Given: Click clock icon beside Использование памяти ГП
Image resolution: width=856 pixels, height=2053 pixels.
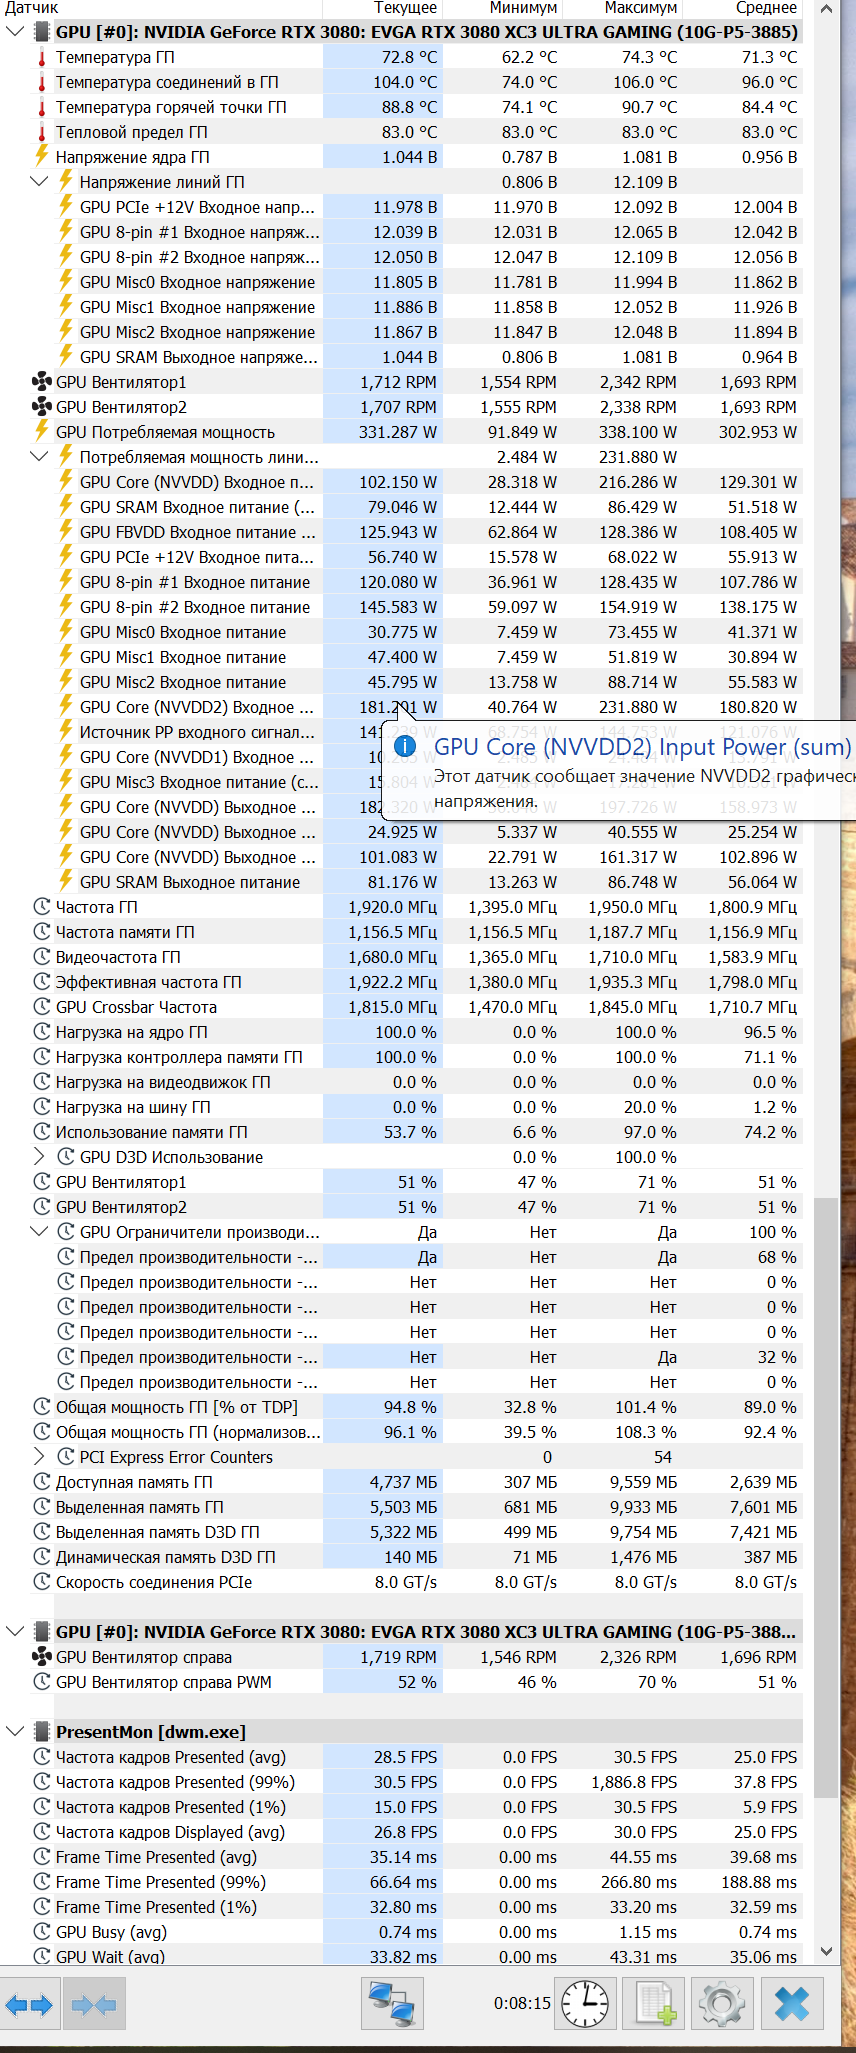Looking at the screenshot, I should coord(42,1132).
